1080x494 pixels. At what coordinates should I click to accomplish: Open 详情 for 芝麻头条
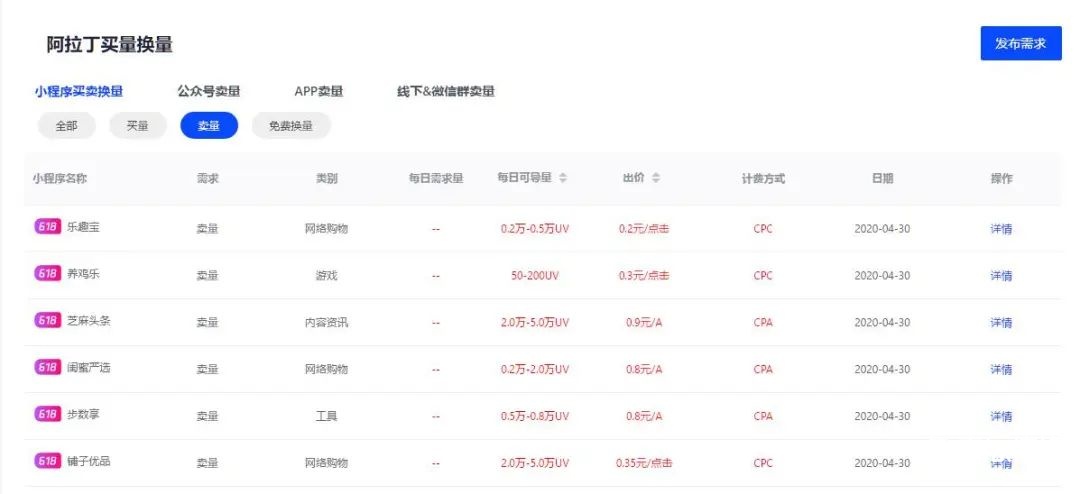1001,322
